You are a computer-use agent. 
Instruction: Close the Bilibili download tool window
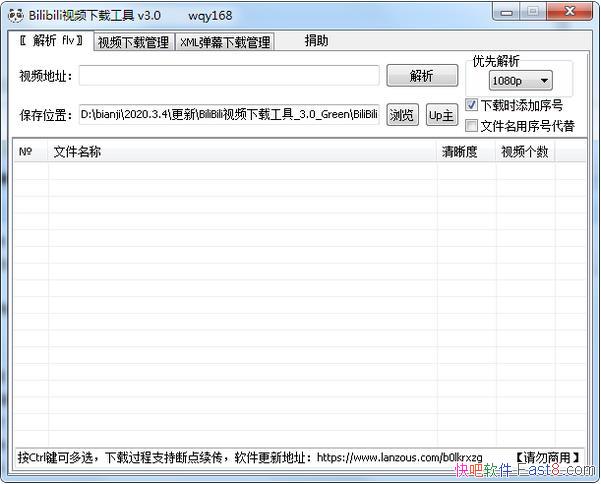click(x=568, y=14)
